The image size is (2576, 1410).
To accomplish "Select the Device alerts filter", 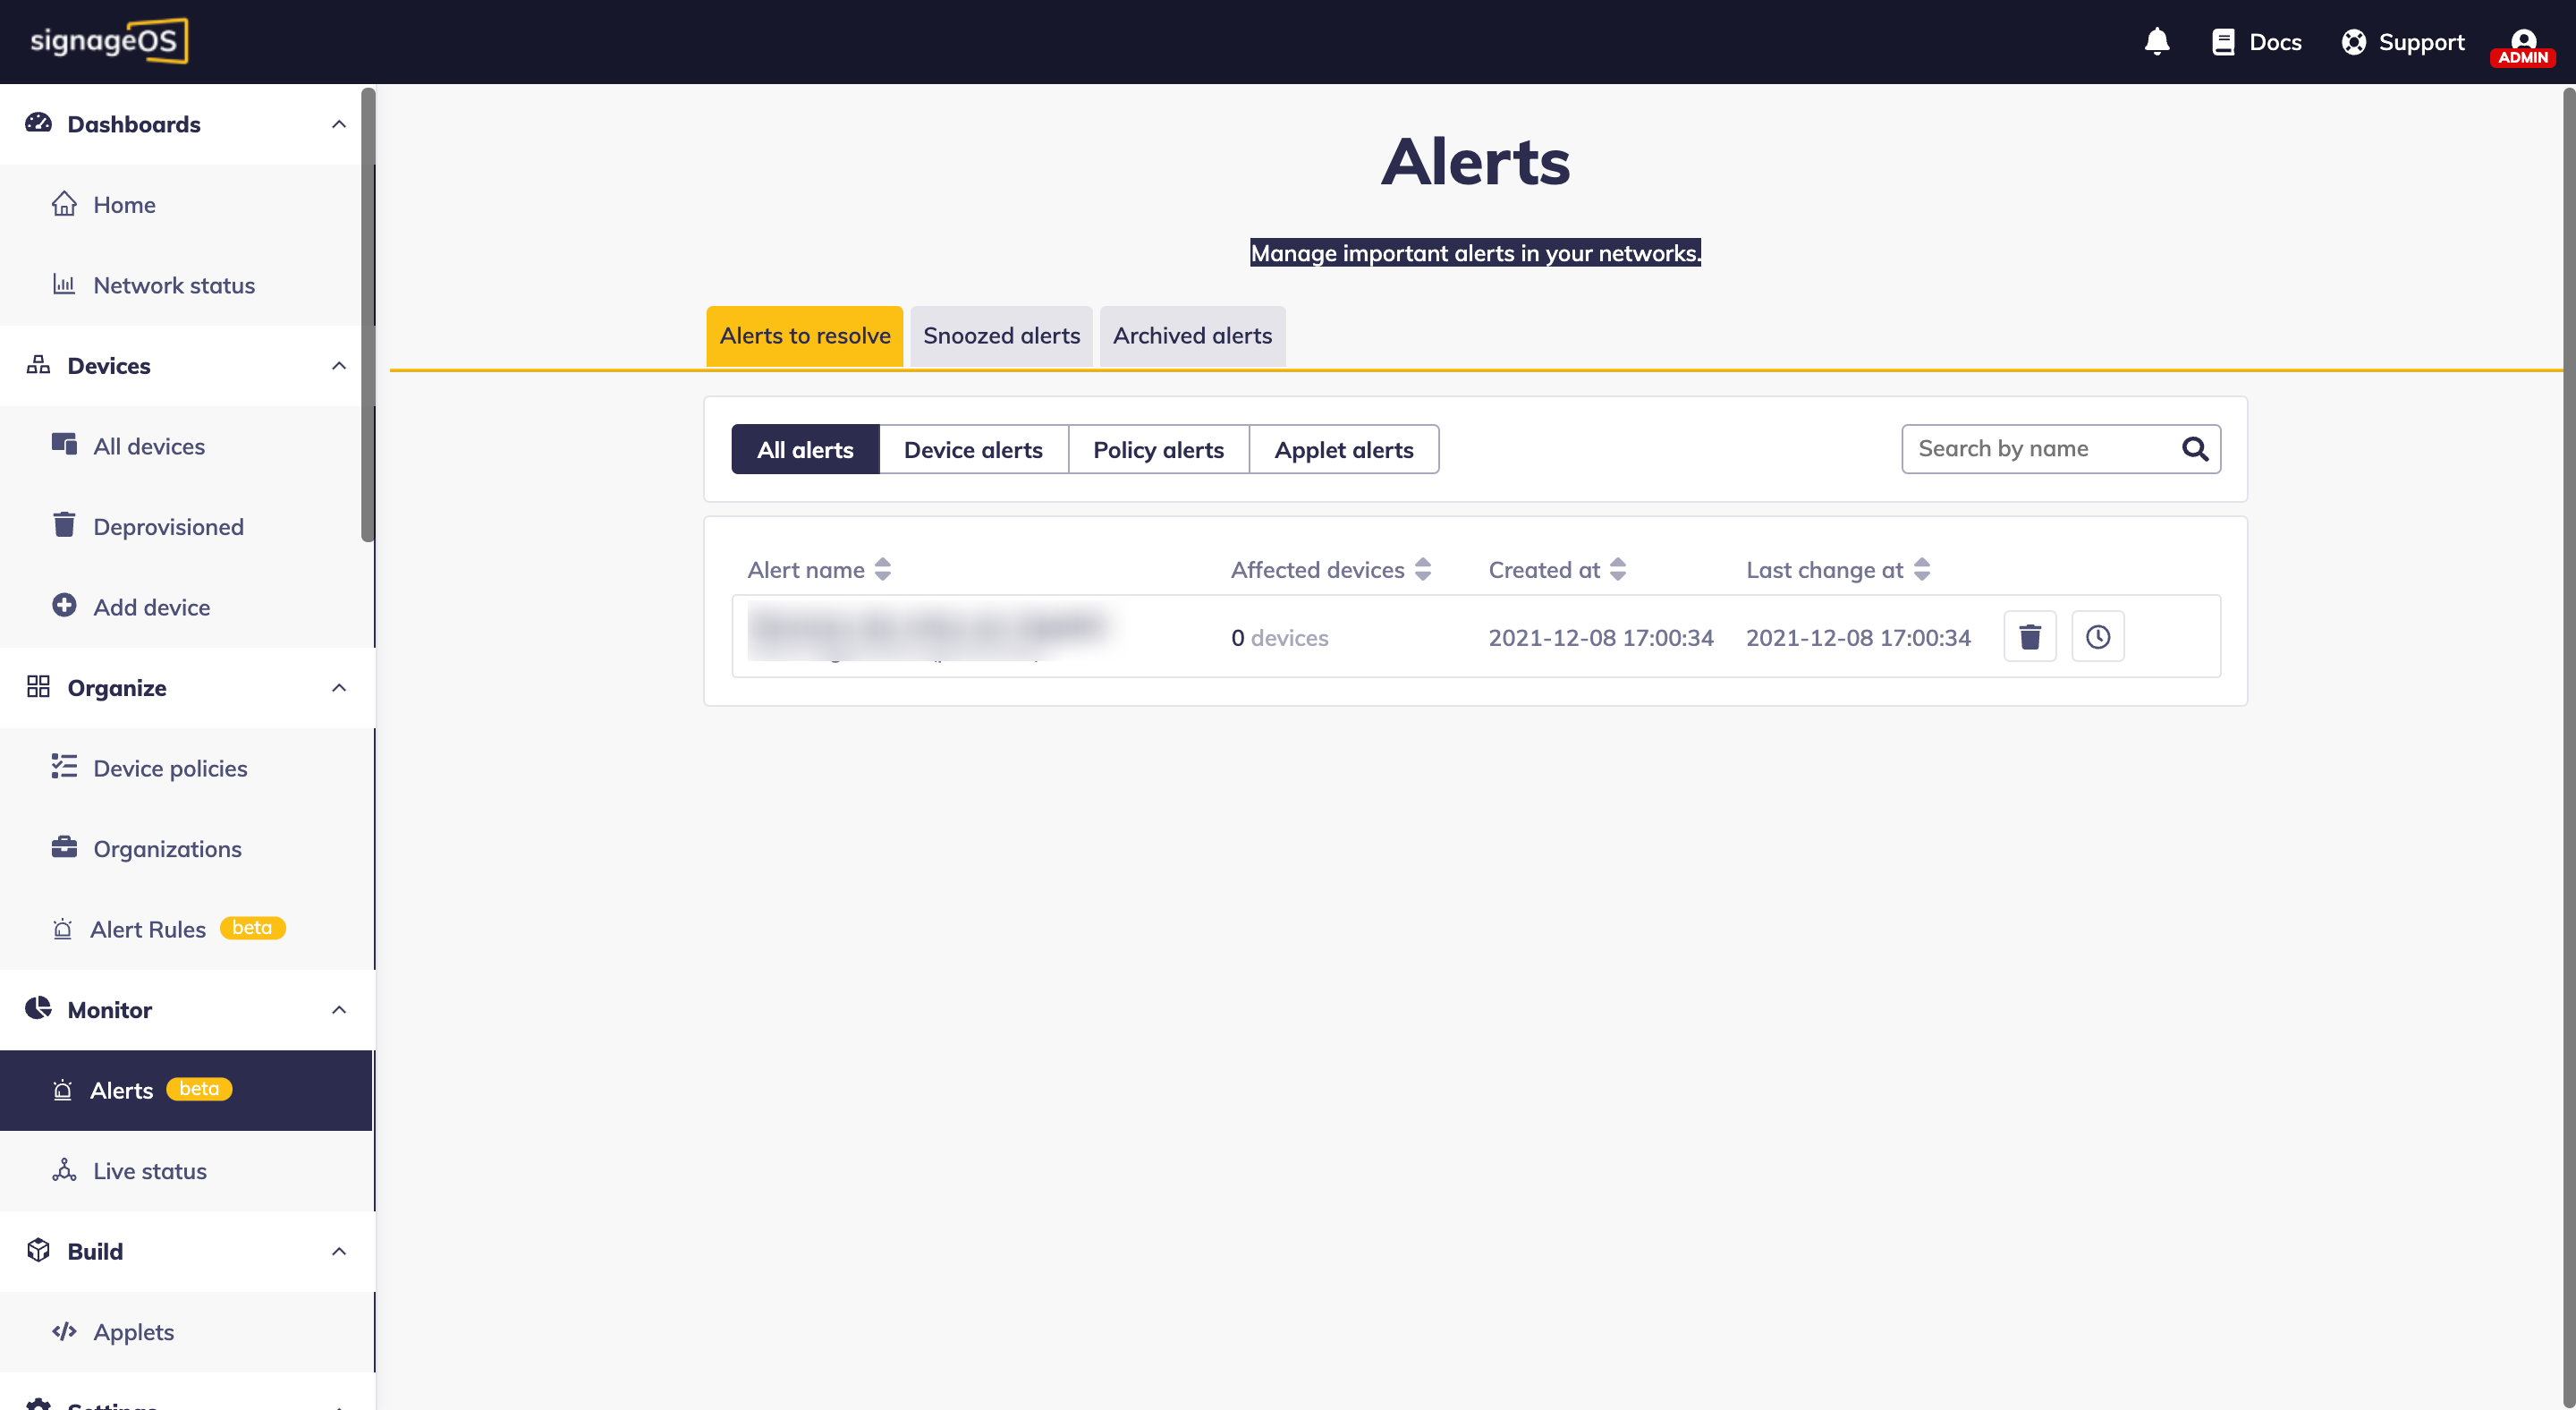I will point(972,450).
